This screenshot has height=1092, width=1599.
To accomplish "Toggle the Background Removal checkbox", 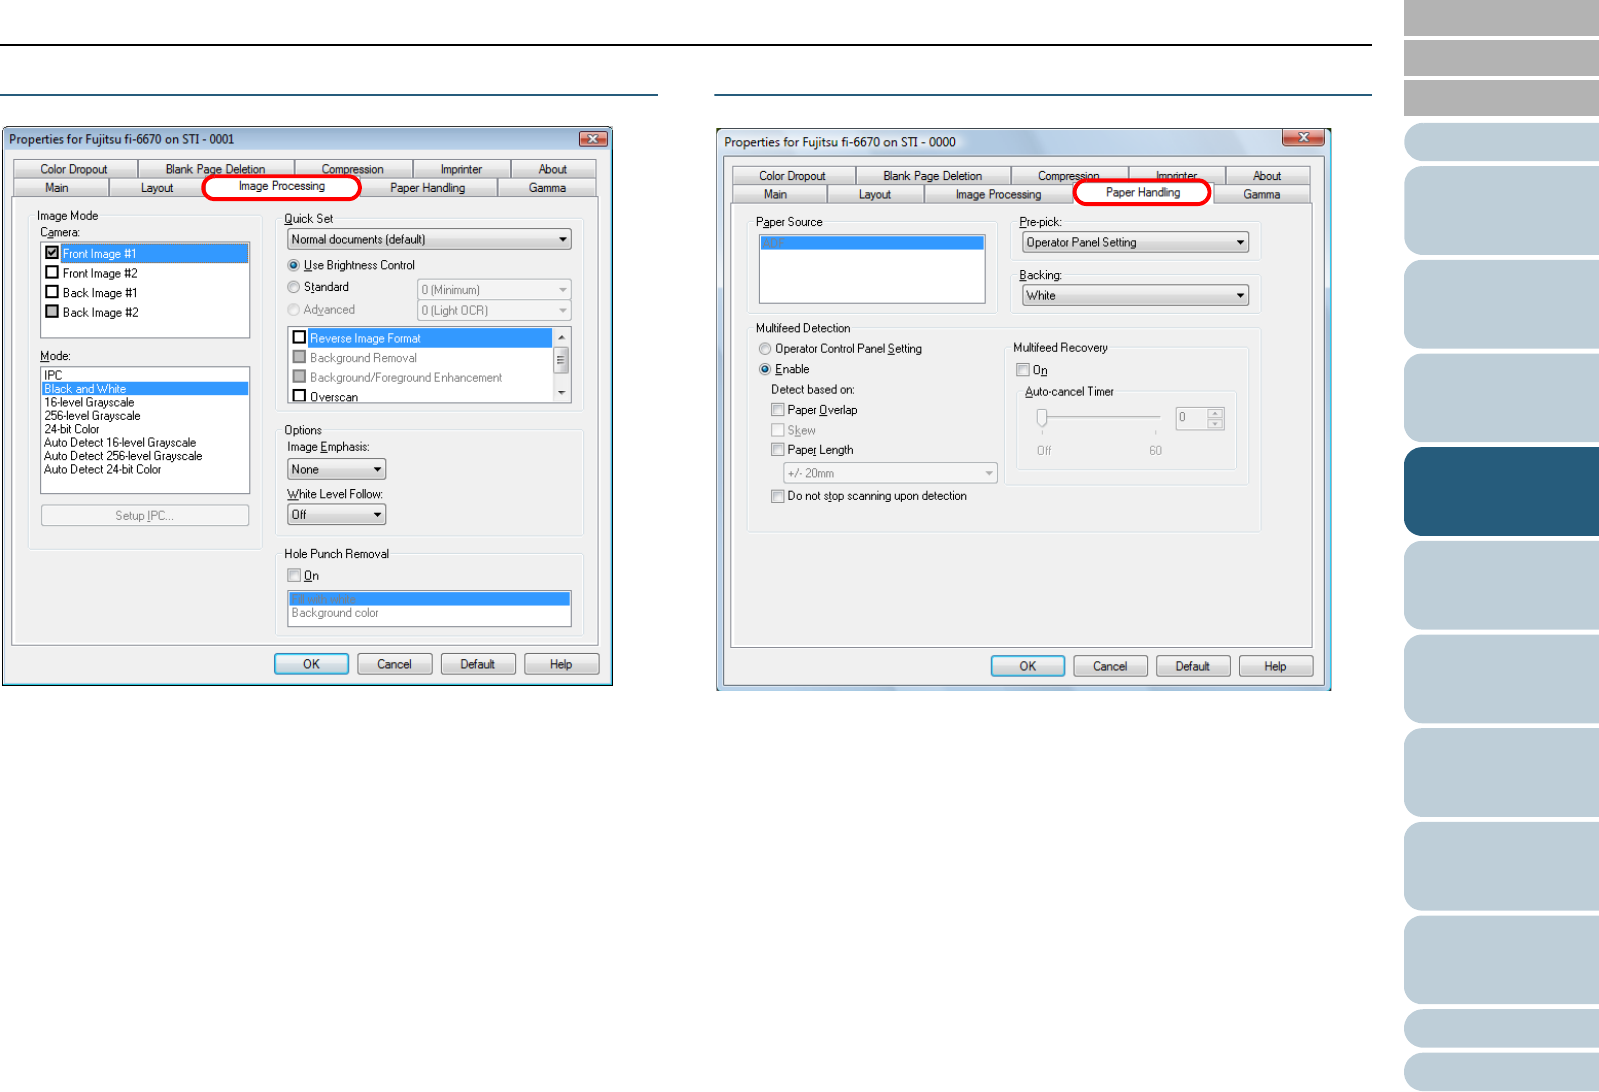I will [299, 357].
